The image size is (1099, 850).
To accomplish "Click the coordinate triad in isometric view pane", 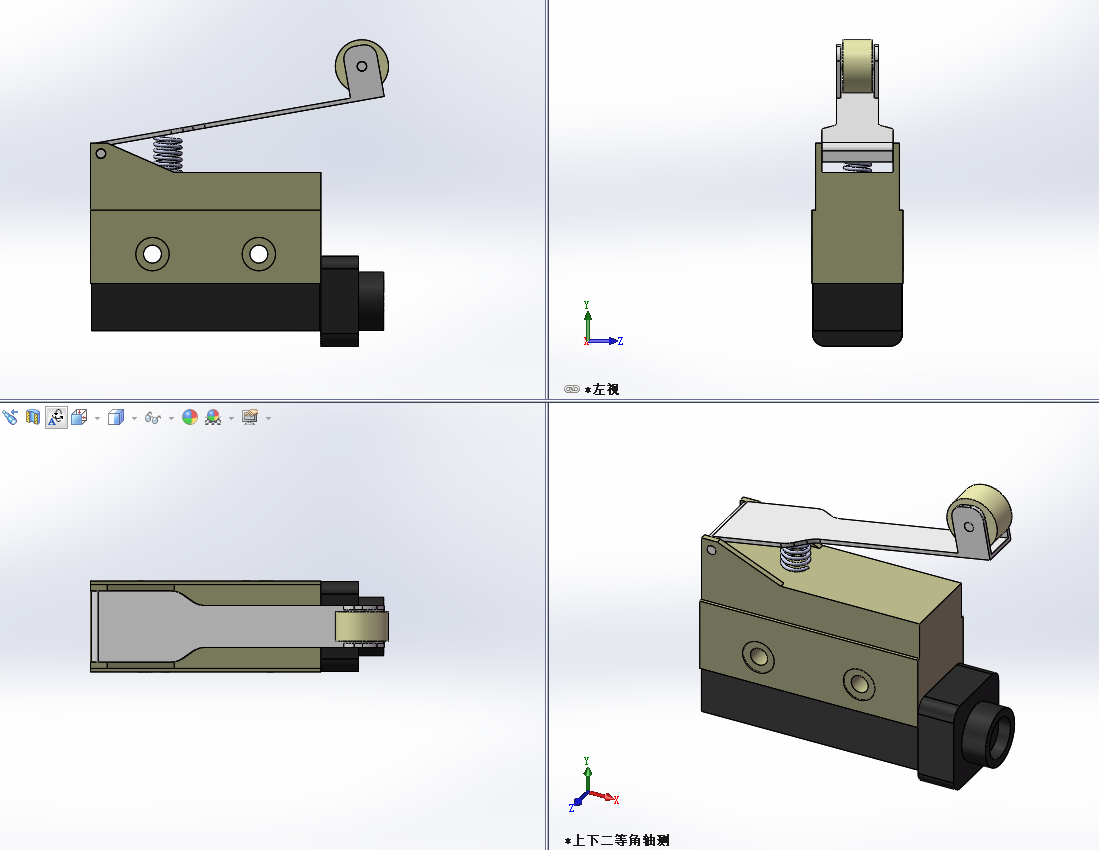I will pyautogui.click(x=593, y=785).
